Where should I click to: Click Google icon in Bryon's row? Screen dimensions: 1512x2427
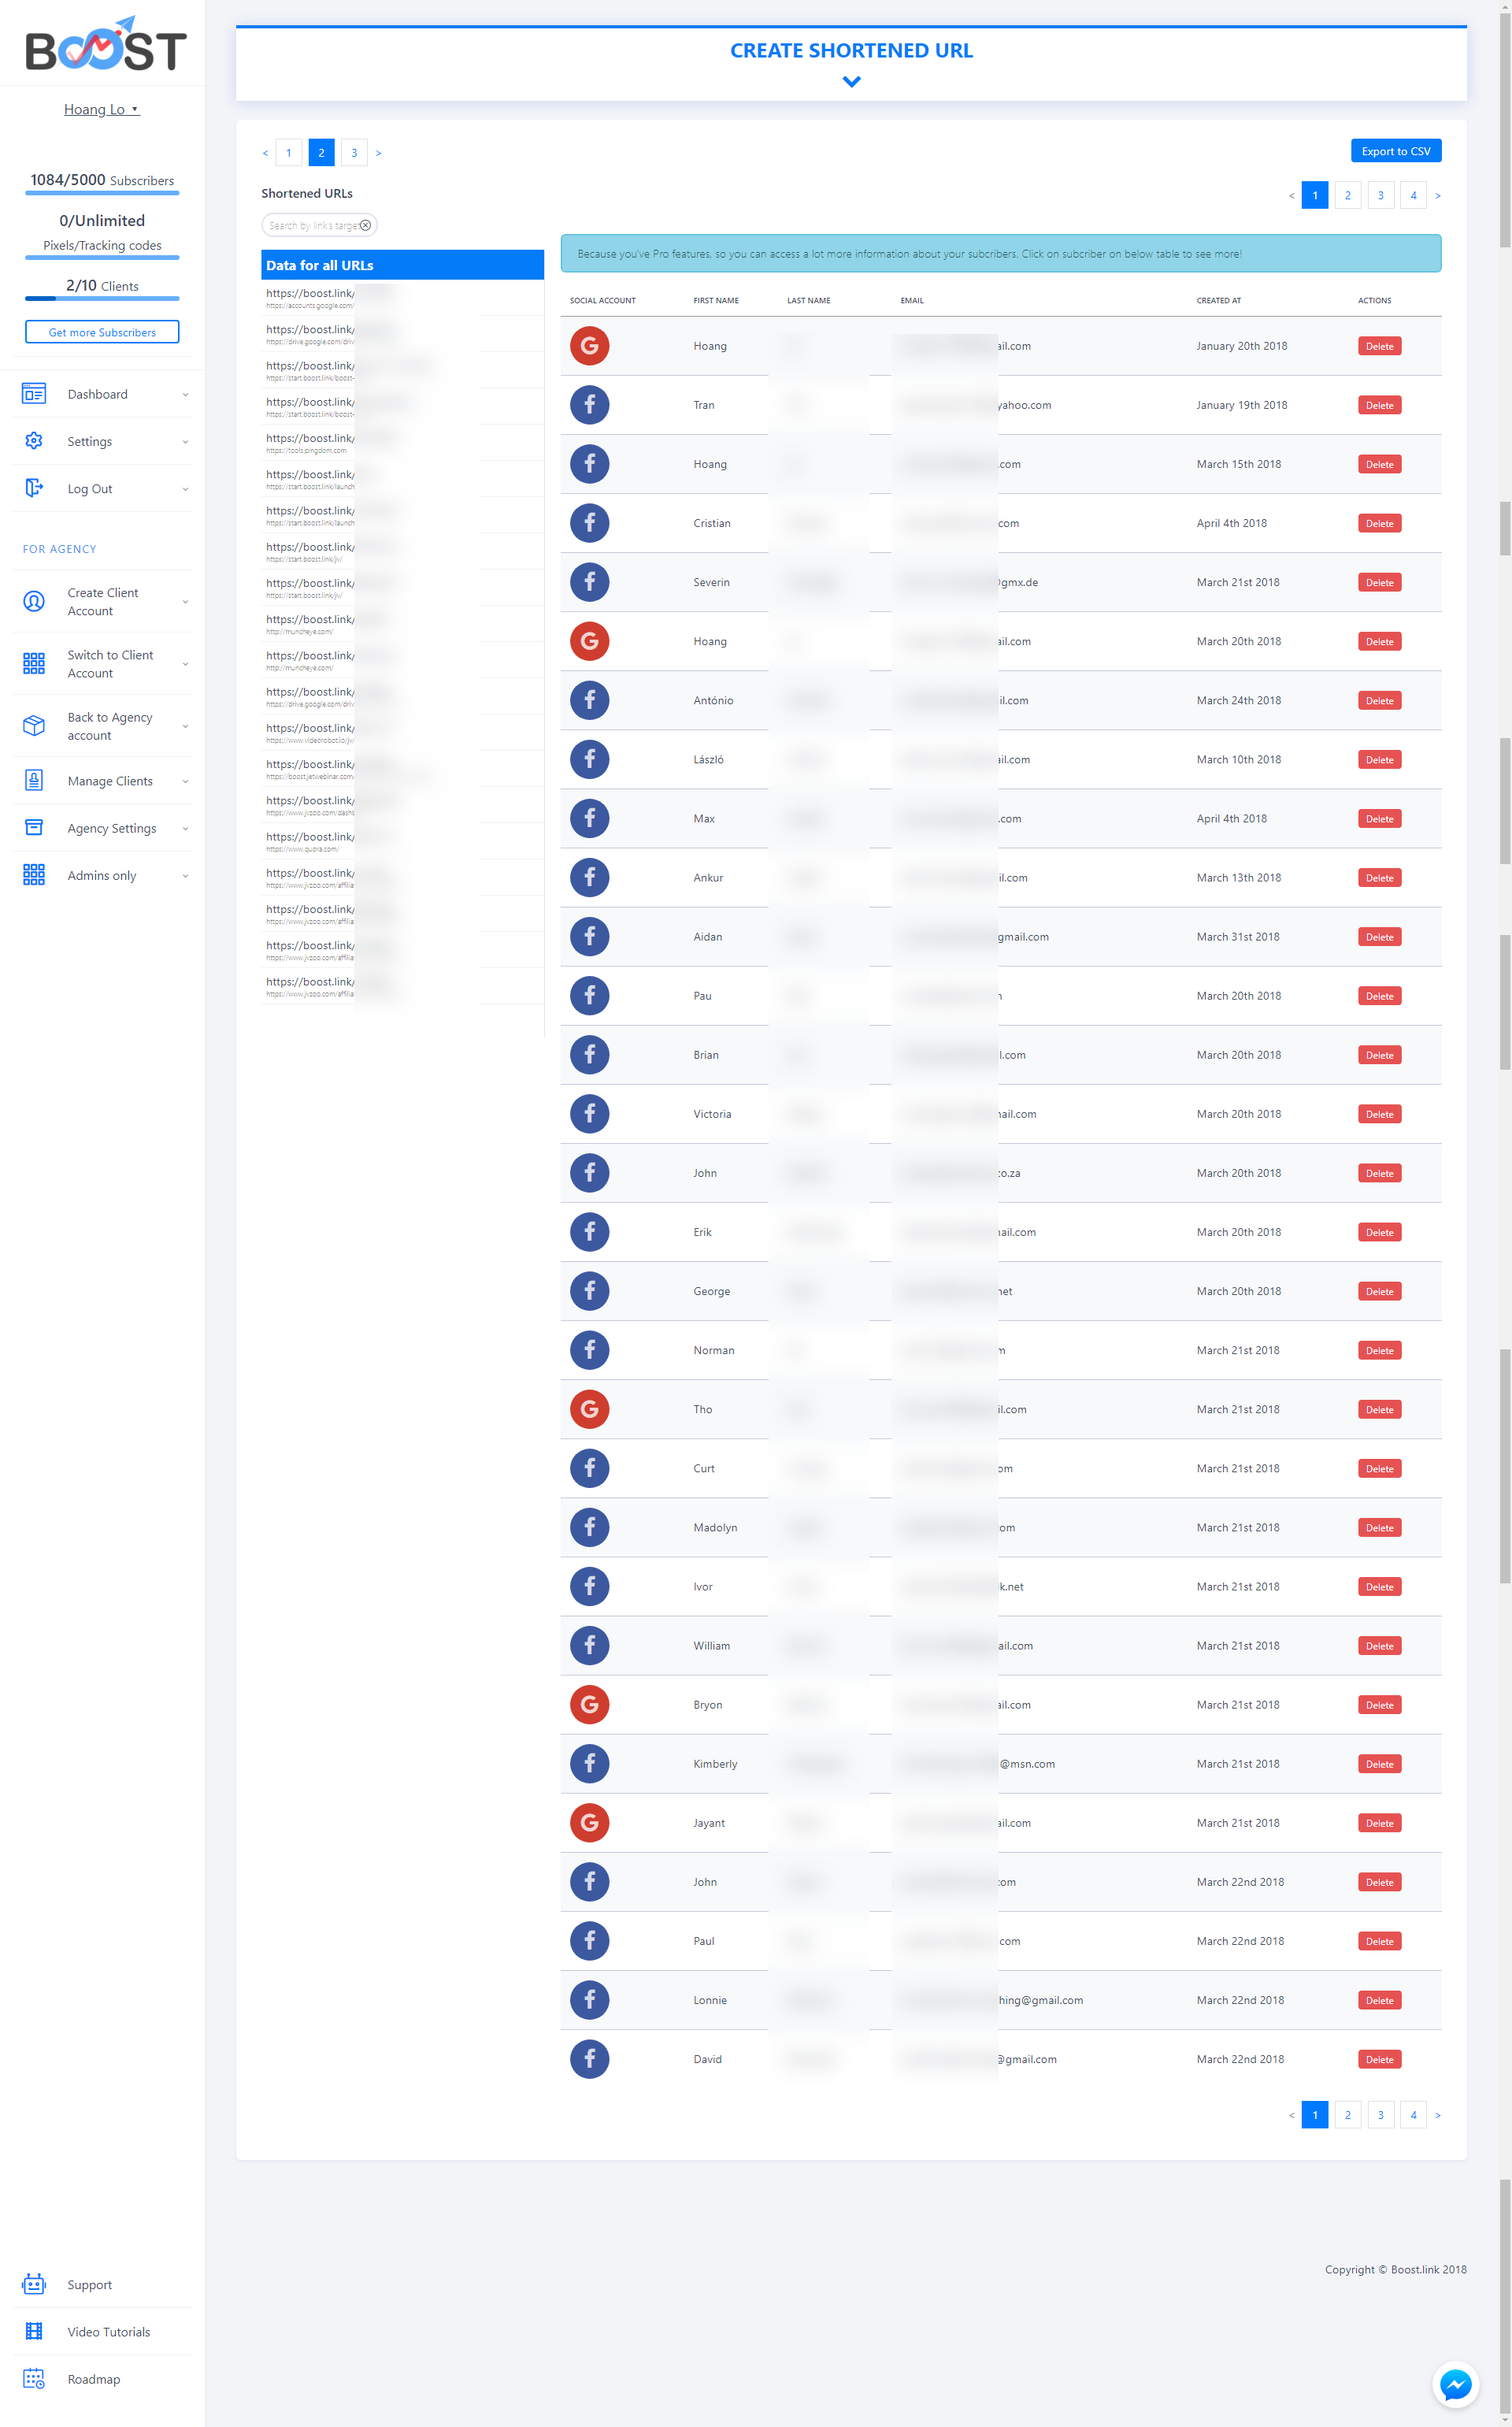[x=590, y=1704]
